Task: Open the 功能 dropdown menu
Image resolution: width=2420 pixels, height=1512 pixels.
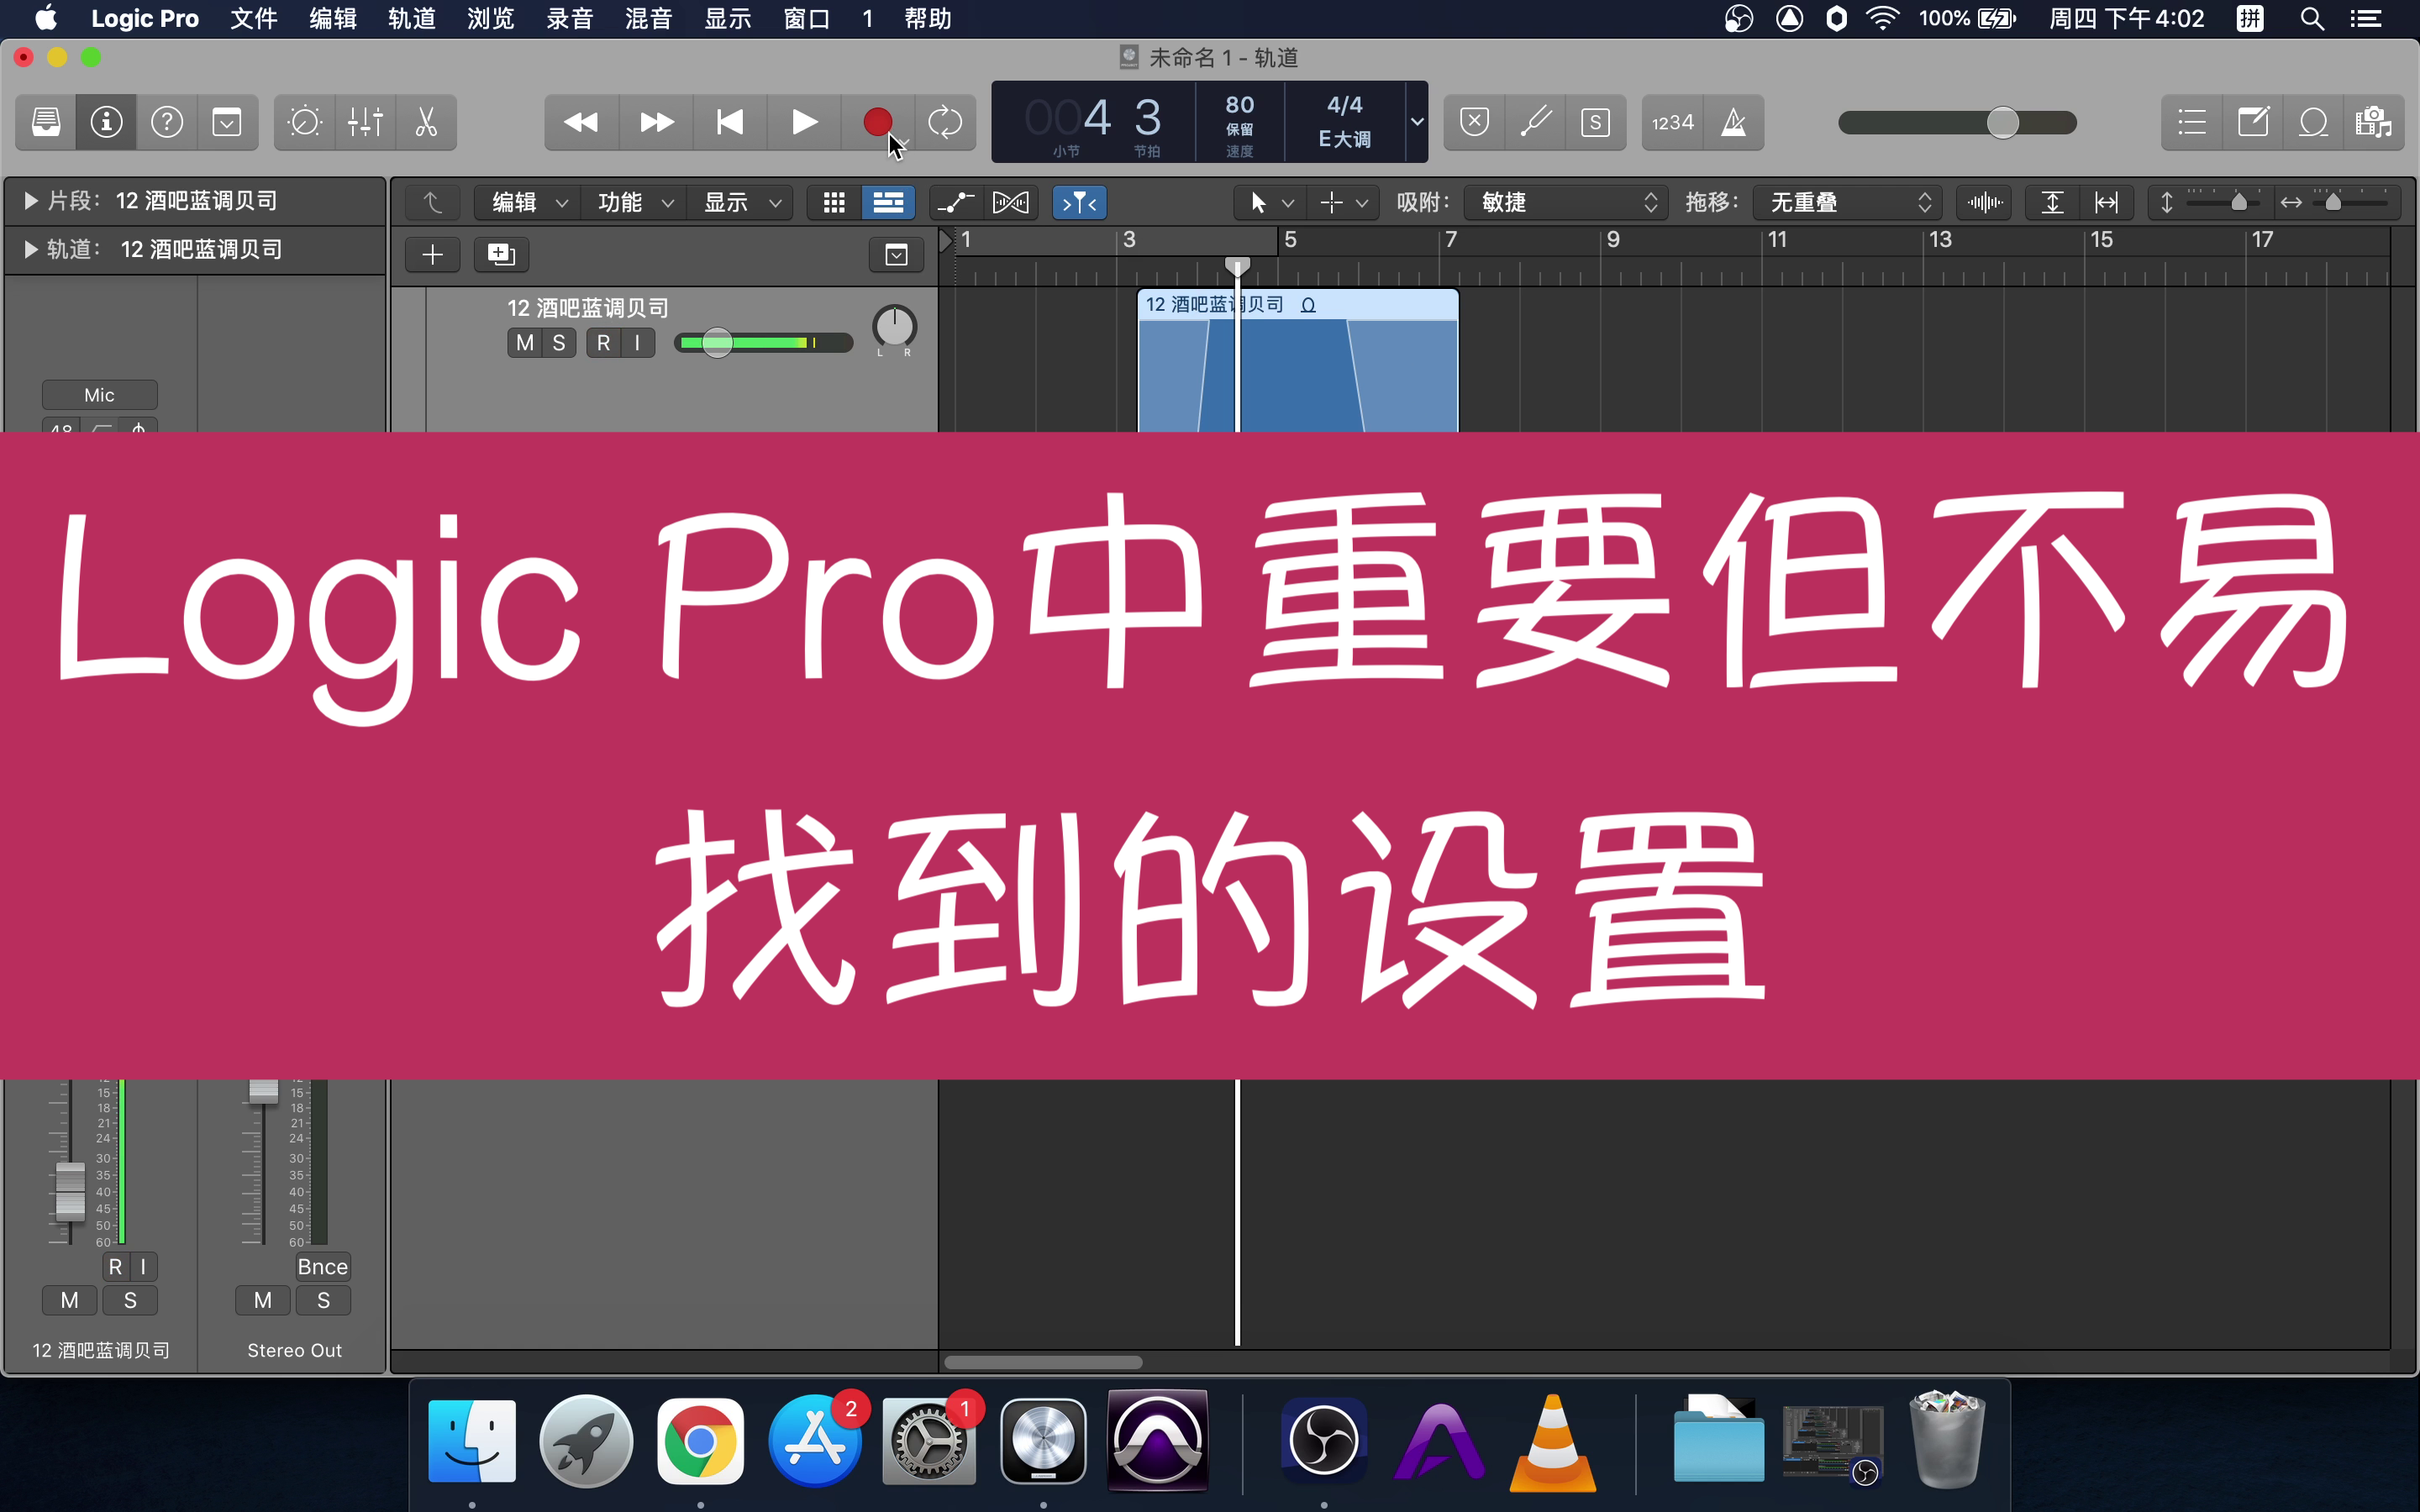Action: click(x=634, y=202)
